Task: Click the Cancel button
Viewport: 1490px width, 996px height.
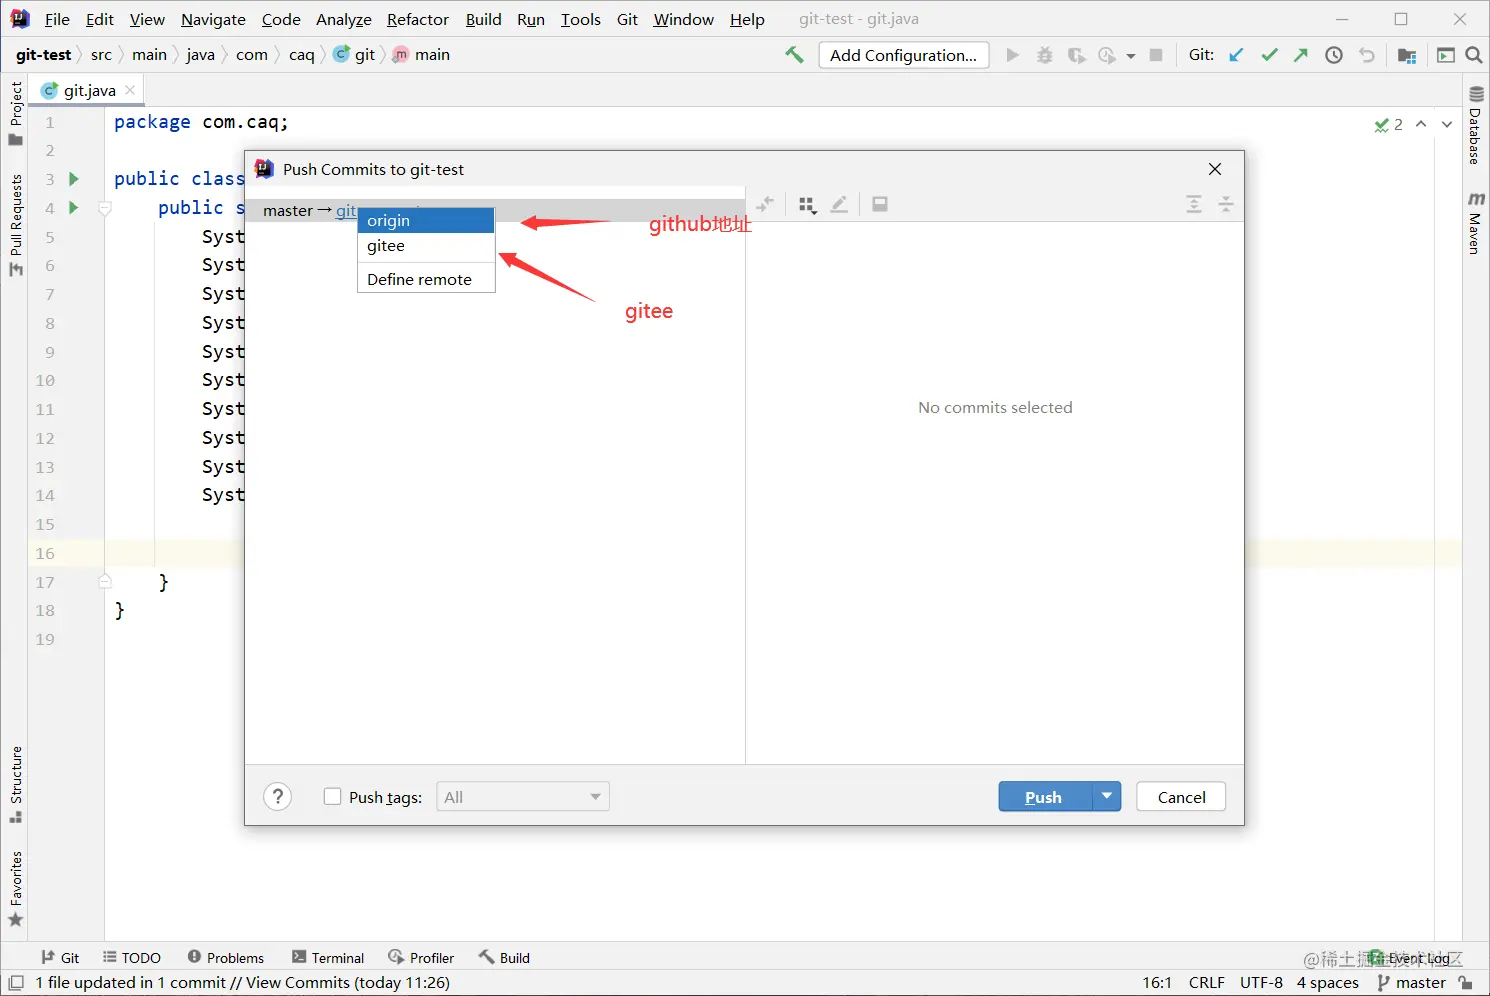Action: point(1181,797)
